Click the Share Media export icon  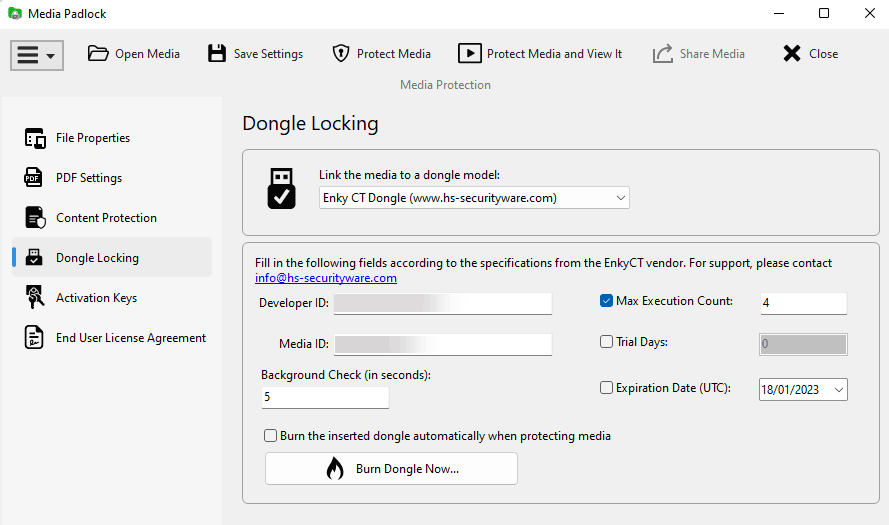662,53
